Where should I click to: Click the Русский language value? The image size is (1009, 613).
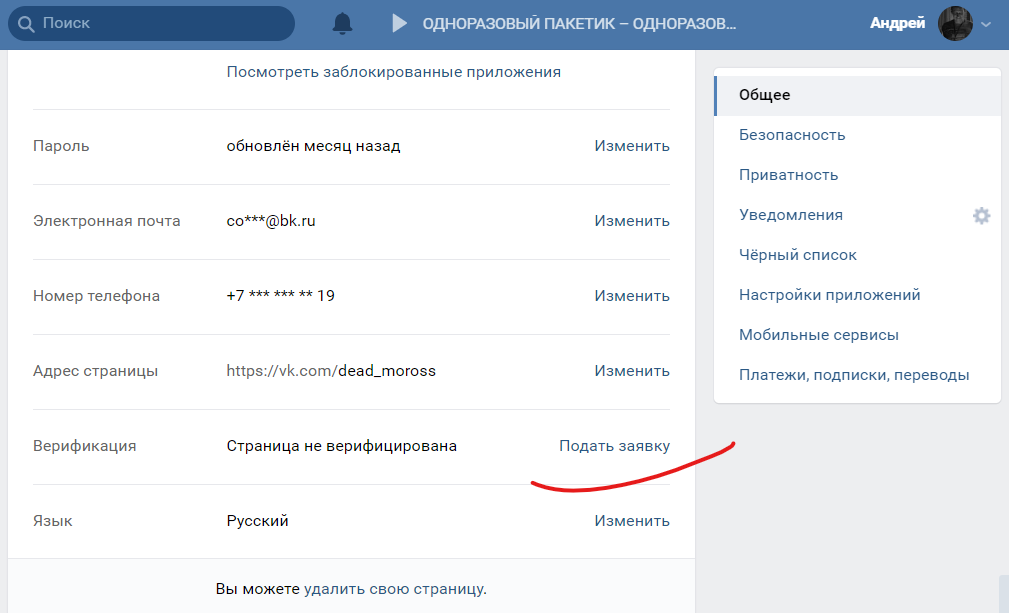point(257,521)
